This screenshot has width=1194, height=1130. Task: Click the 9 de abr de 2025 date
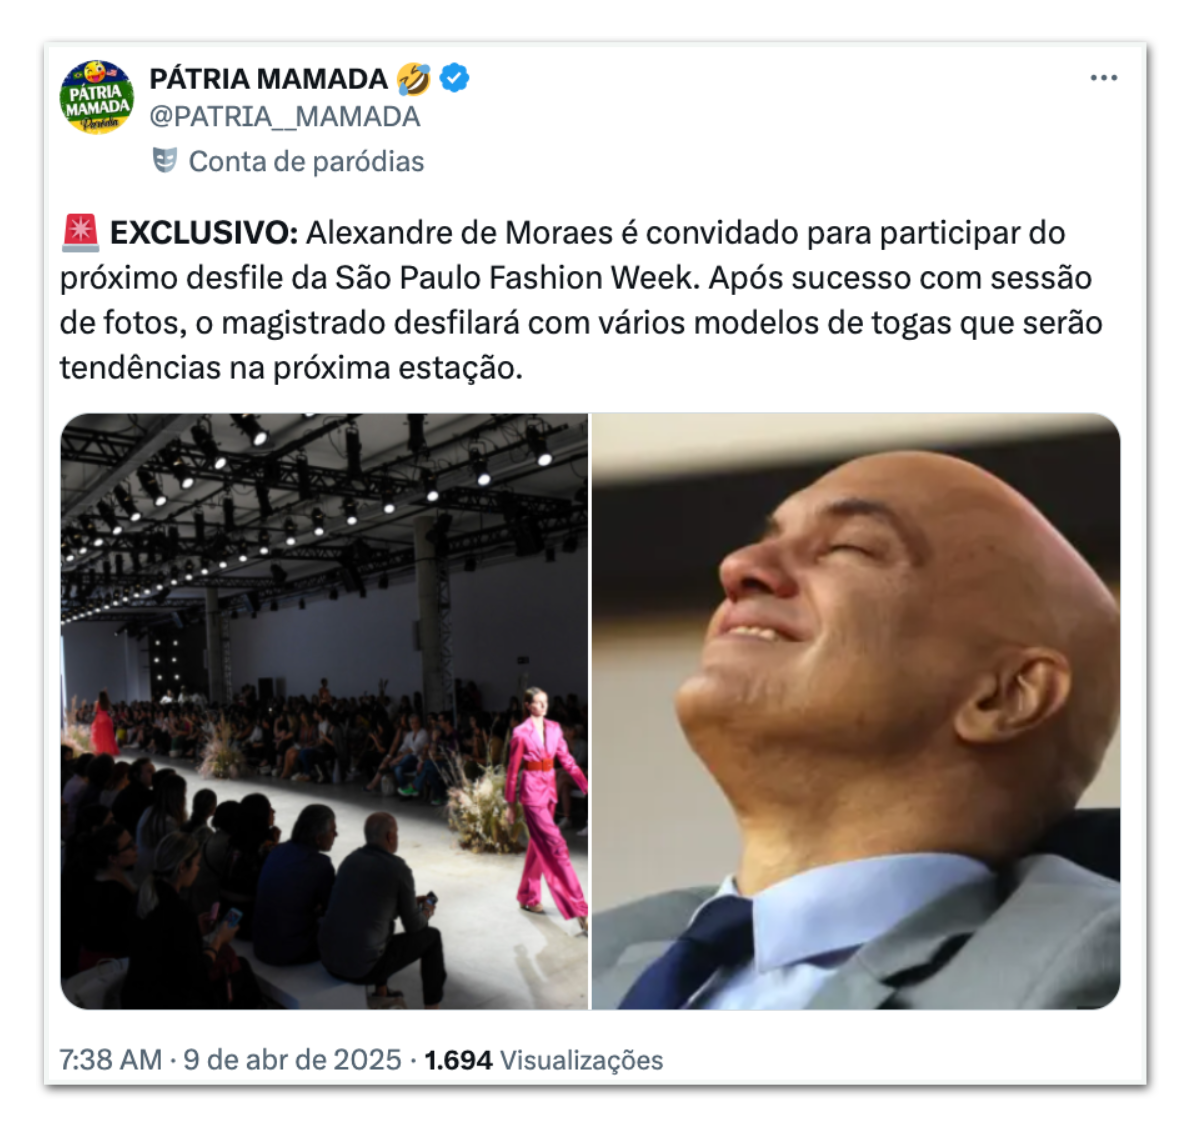tap(292, 1060)
